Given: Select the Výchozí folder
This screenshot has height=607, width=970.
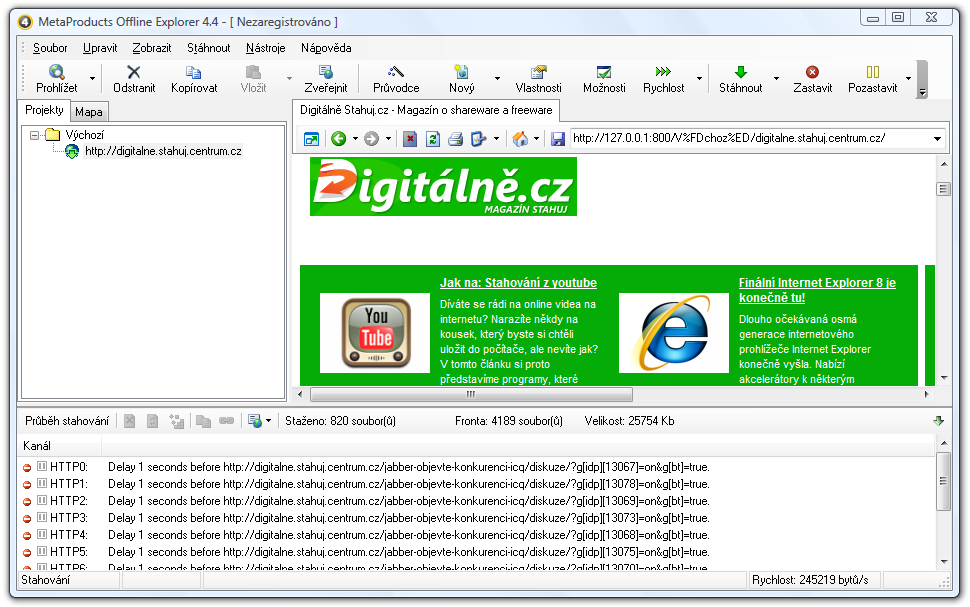Looking at the screenshot, I should click(x=84, y=135).
